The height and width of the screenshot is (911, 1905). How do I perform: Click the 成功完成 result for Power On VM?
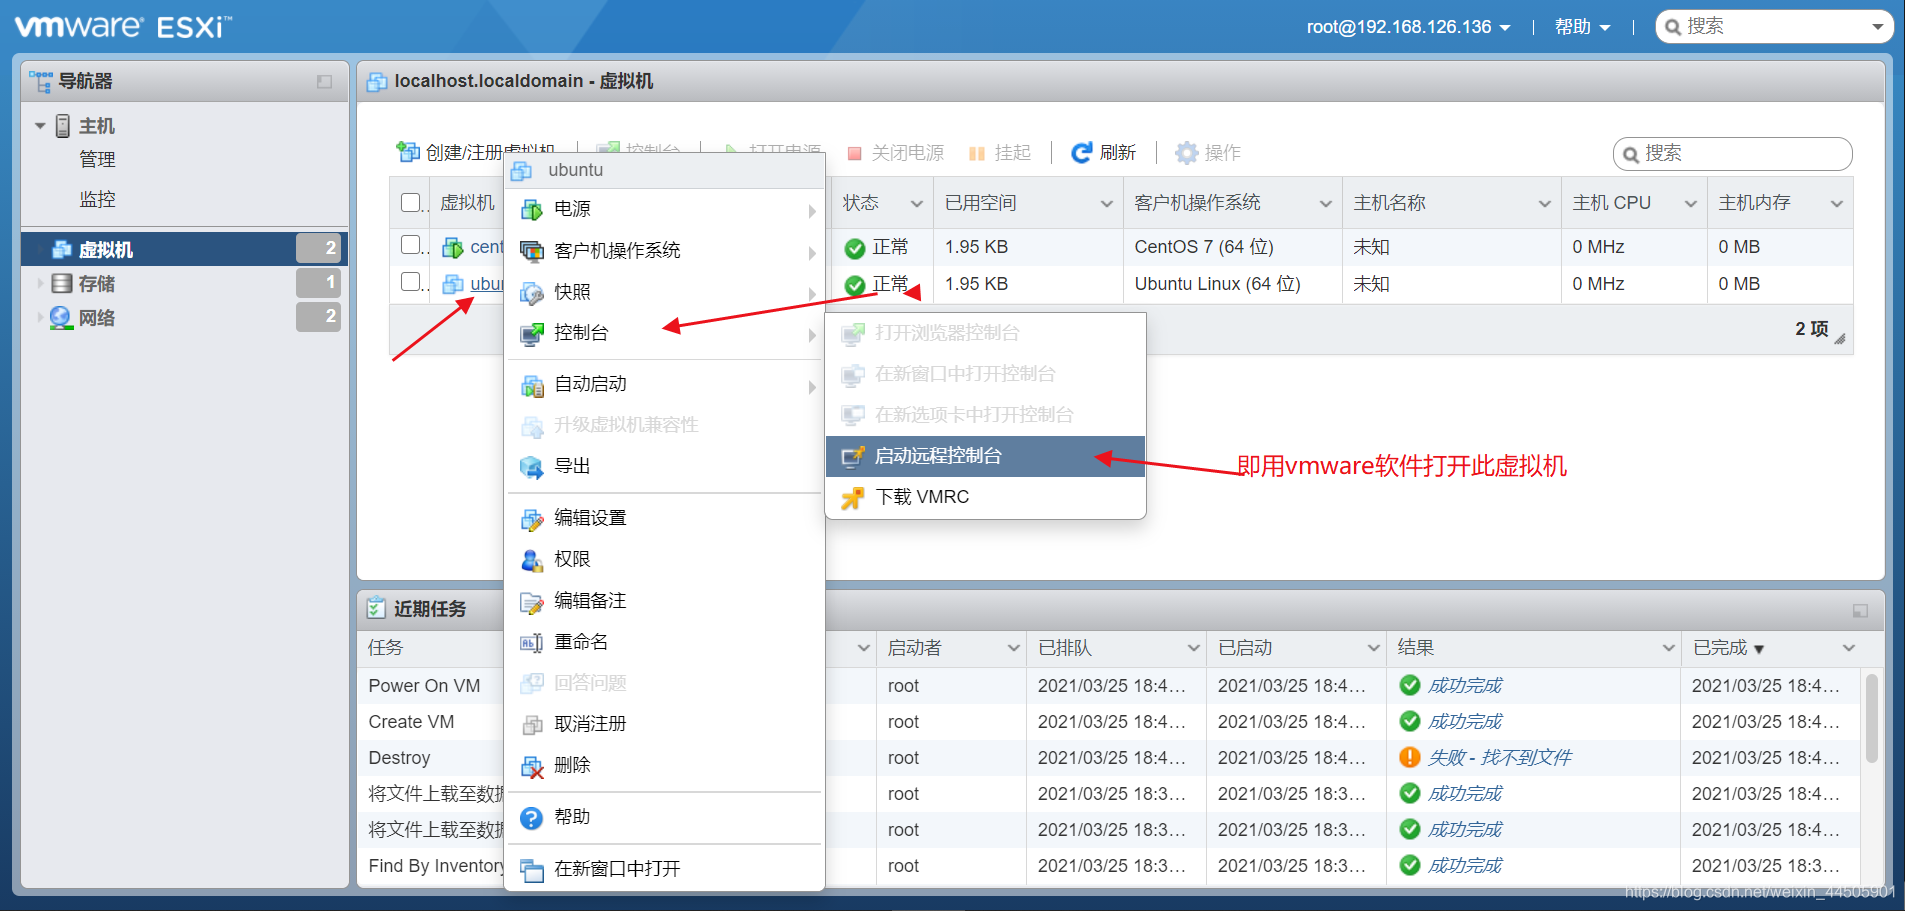point(1464,686)
